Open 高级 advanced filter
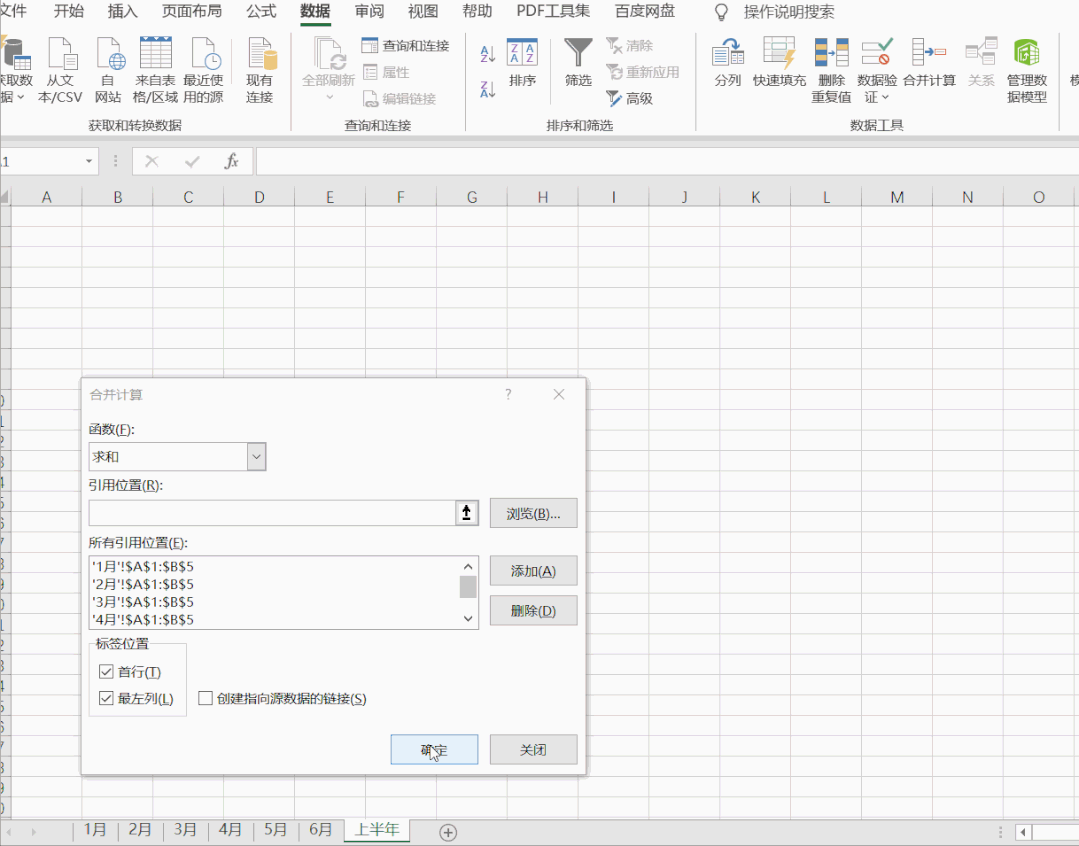This screenshot has height=846, width=1079. click(630, 98)
